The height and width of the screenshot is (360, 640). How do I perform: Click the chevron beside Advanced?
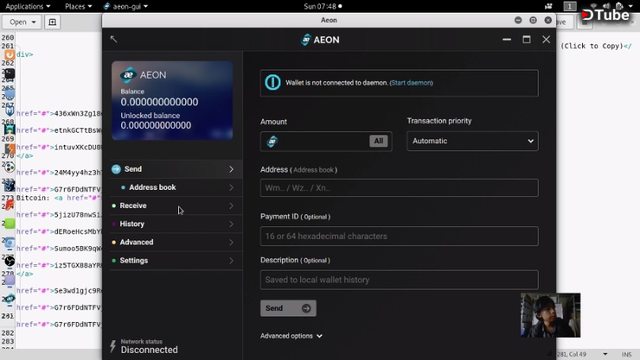[231, 242]
